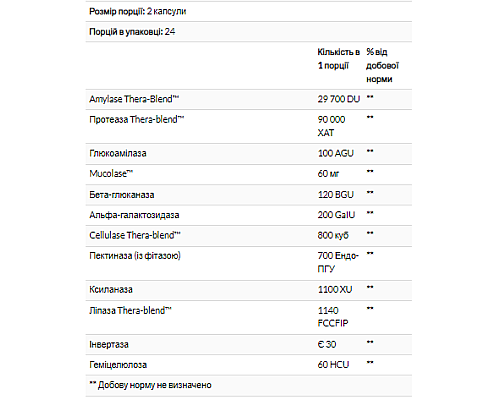Click the Ліпаза Thera-blend ingredient name
The height and width of the screenshot is (400, 500).
point(130,311)
